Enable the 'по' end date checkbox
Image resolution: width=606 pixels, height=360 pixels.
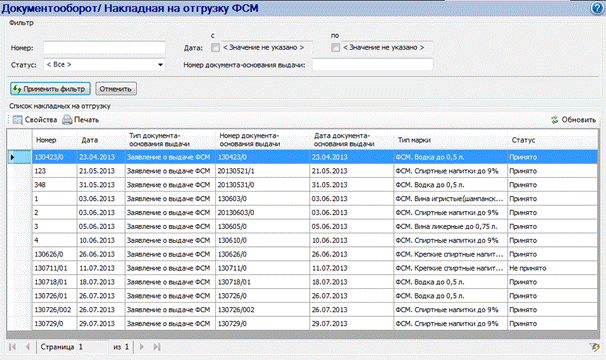335,48
